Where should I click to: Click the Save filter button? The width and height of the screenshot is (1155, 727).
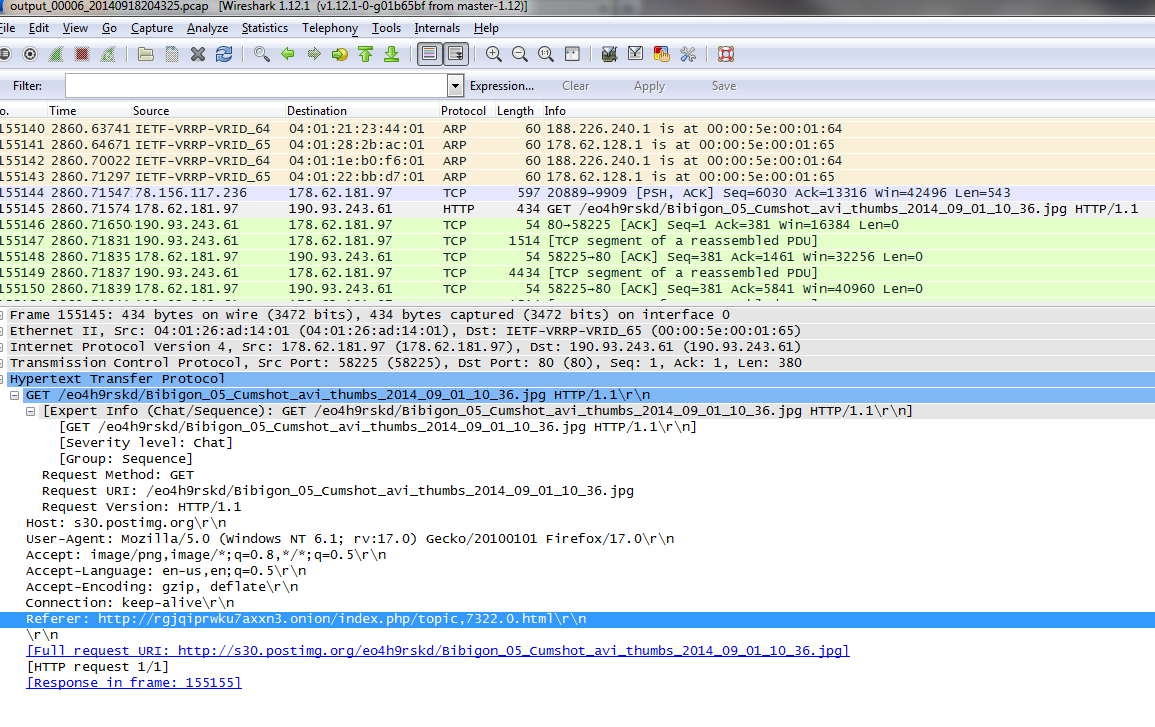click(x=723, y=86)
